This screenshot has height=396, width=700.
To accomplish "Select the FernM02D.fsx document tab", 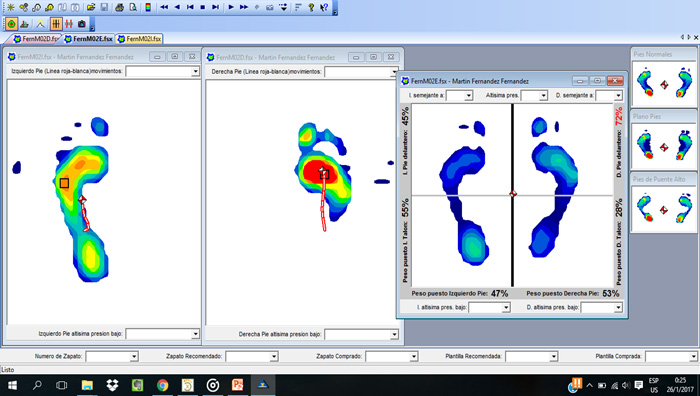I will pyautogui.click(x=36, y=39).
